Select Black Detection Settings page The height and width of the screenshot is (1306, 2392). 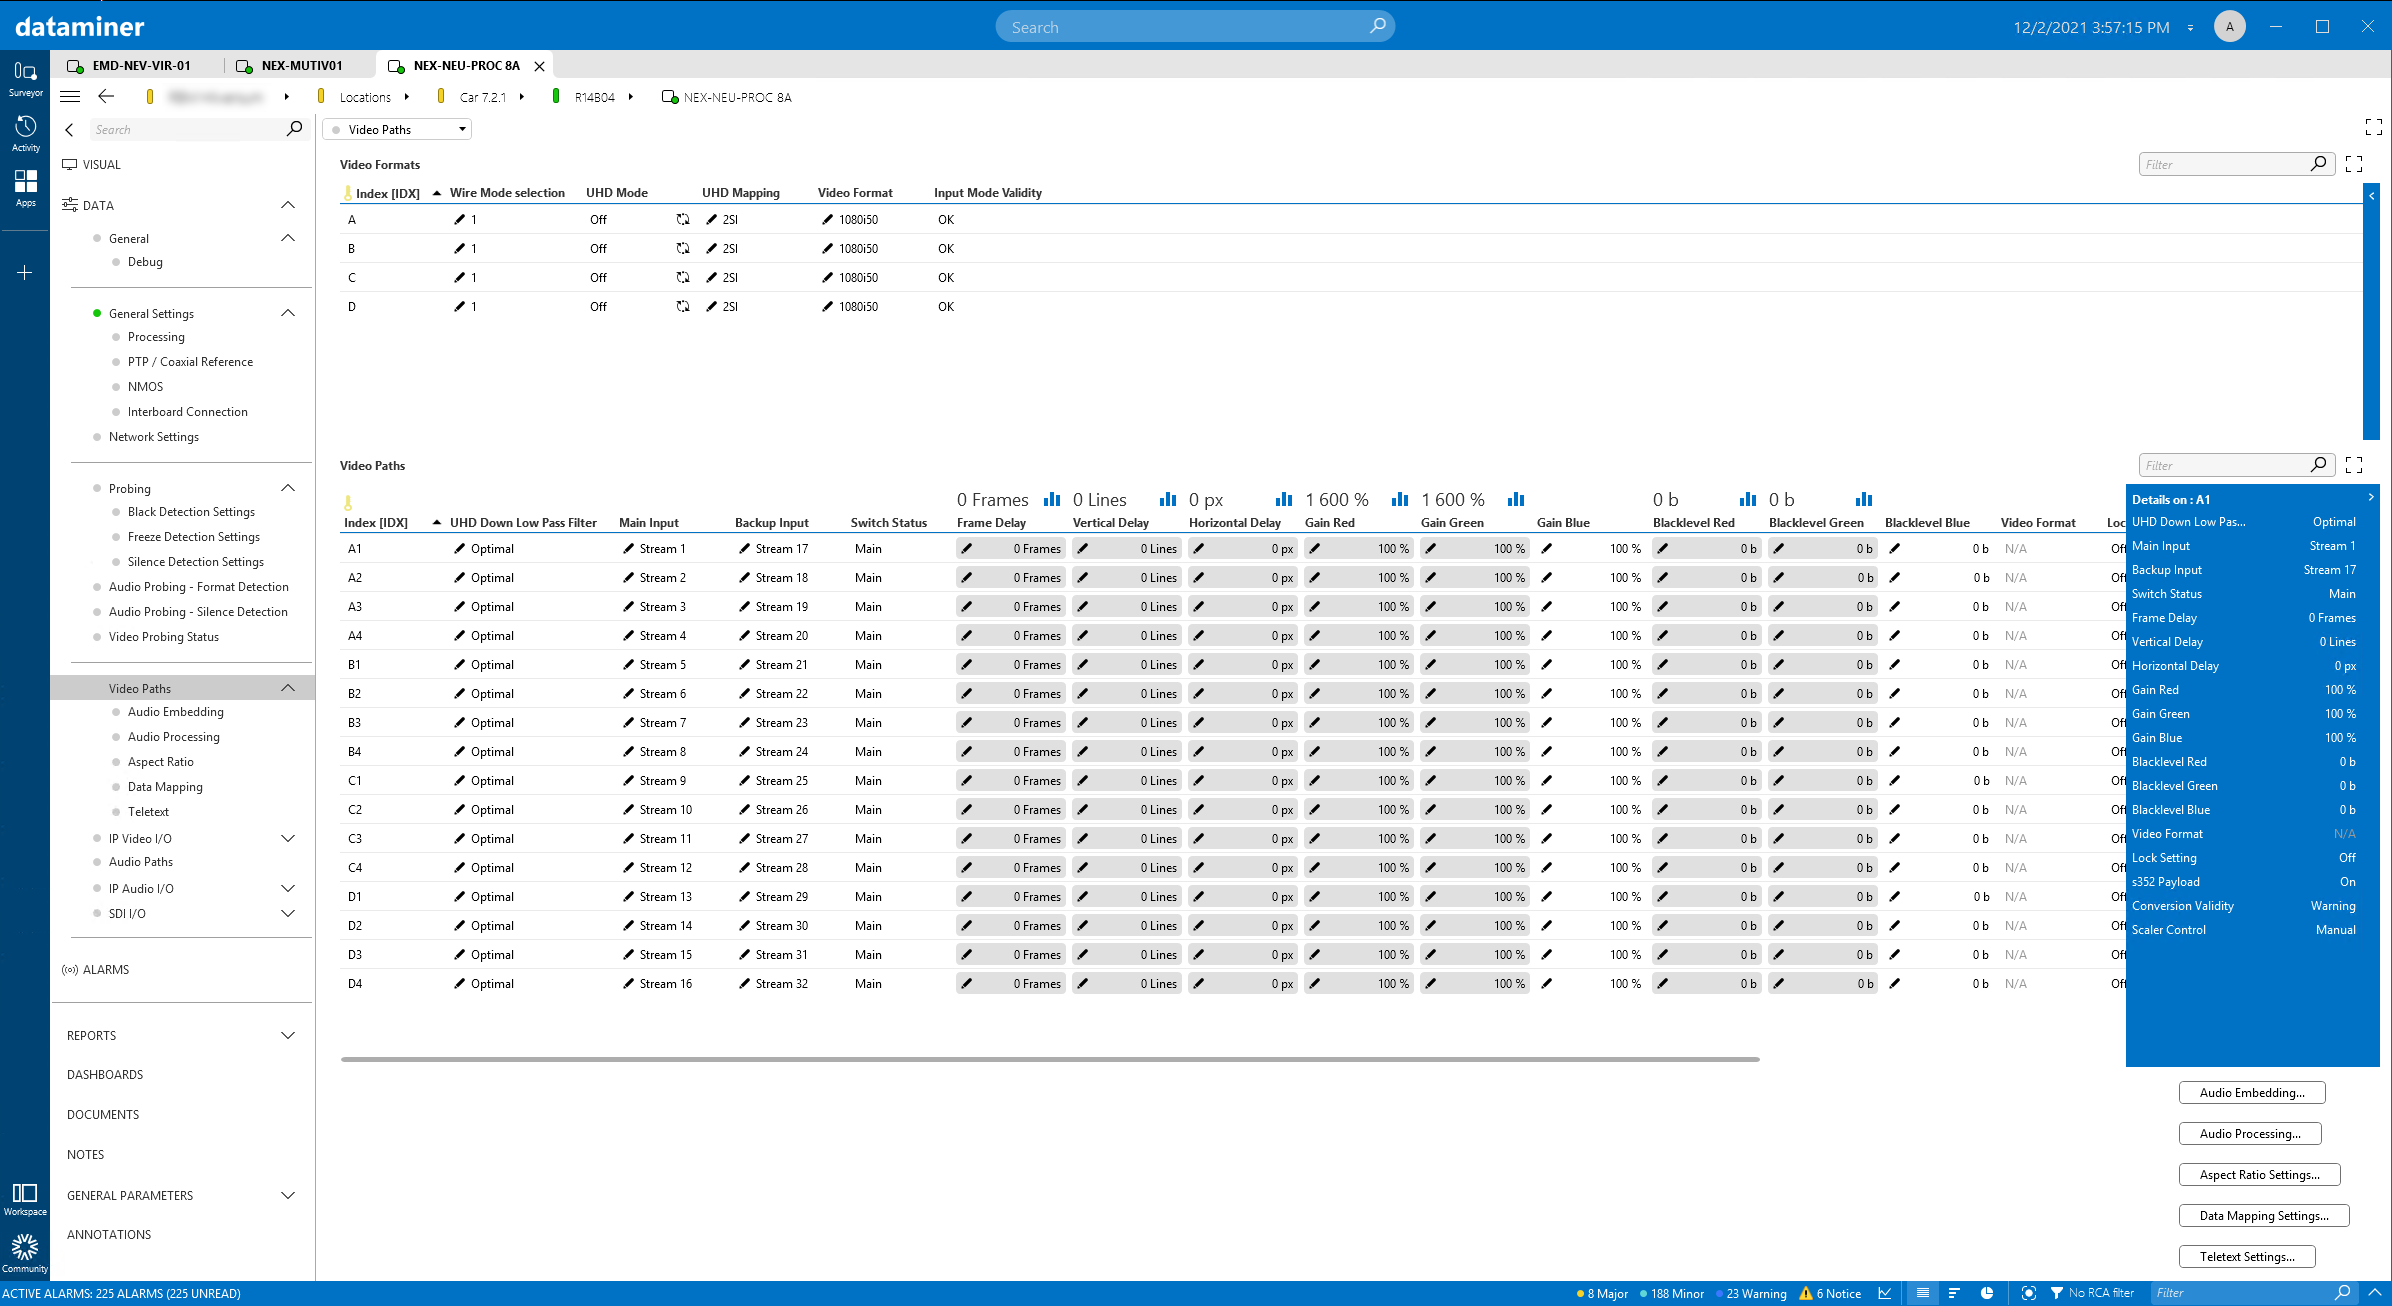[x=191, y=511]
